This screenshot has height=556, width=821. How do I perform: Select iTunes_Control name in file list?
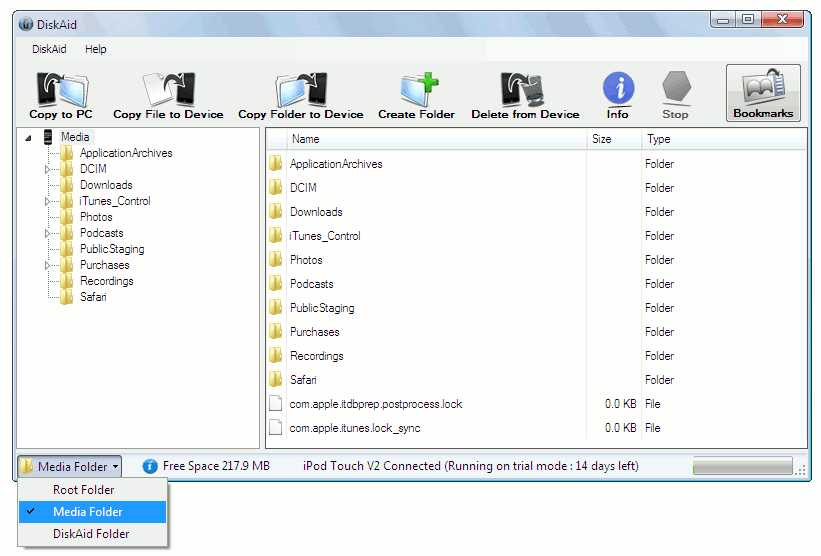[325, 236]
